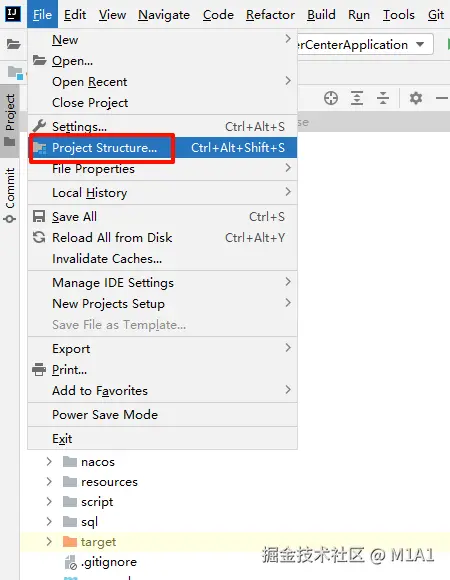Click the locate-in-tree crosshair icon
450x580 pixels.
pos(331,98)
